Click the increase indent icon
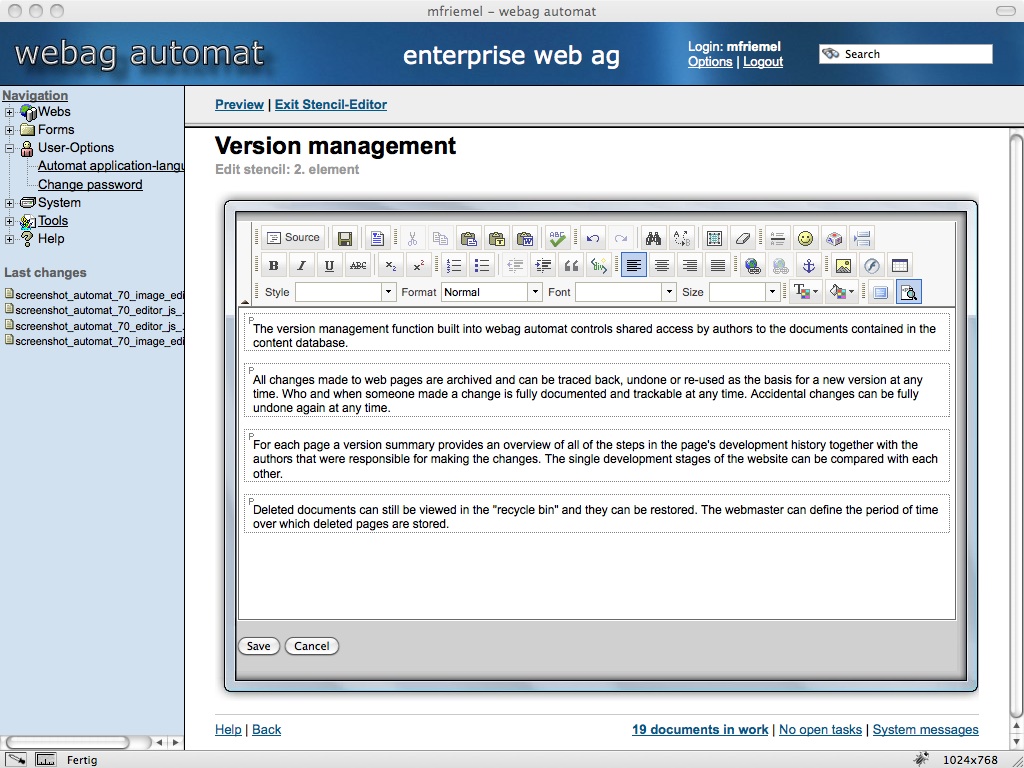 pyautogui.click(x=543, y=265)
